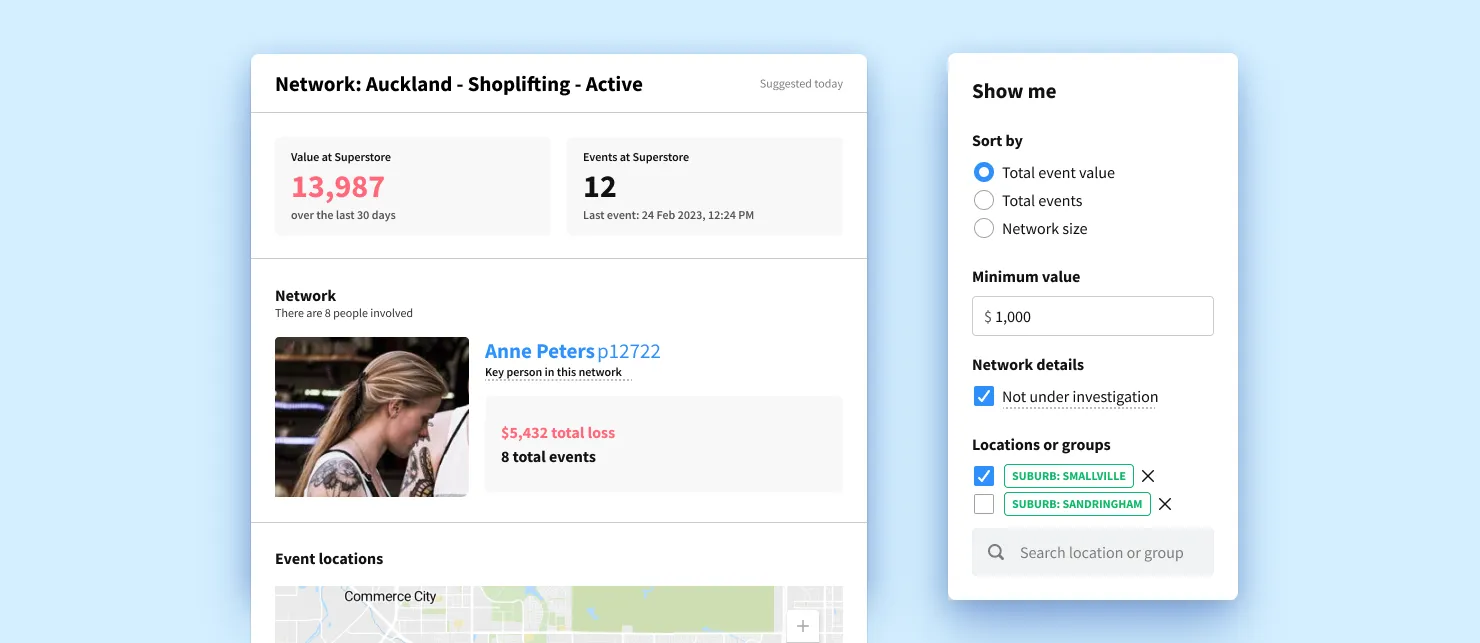This screenshot has height=643, width=1480.
Task: Open Anne Peters profile link
Action: (x=540, y=351)
